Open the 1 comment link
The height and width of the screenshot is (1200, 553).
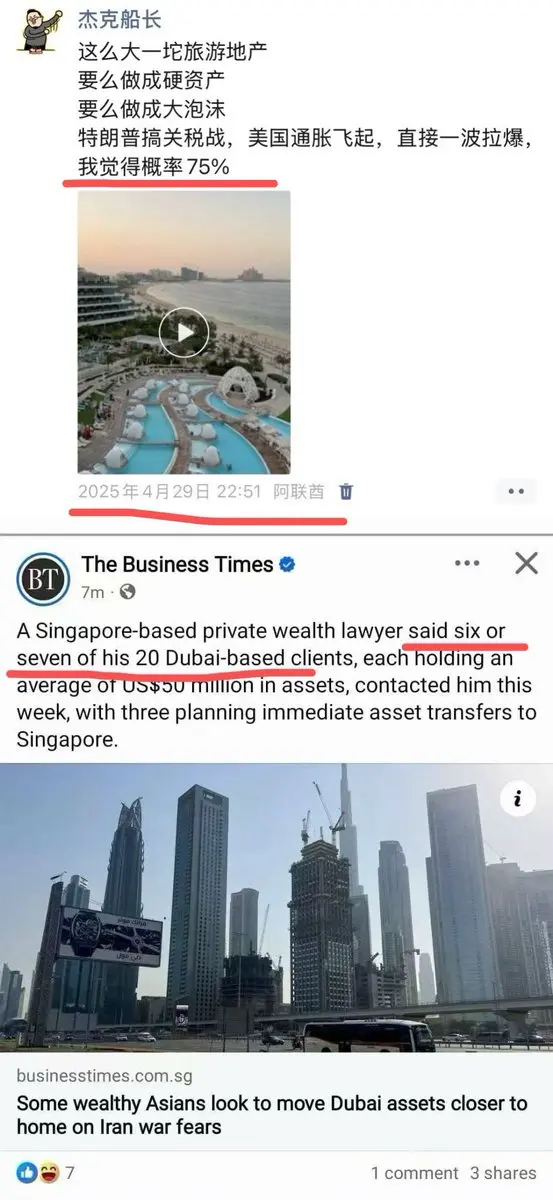pos(414,1173)
